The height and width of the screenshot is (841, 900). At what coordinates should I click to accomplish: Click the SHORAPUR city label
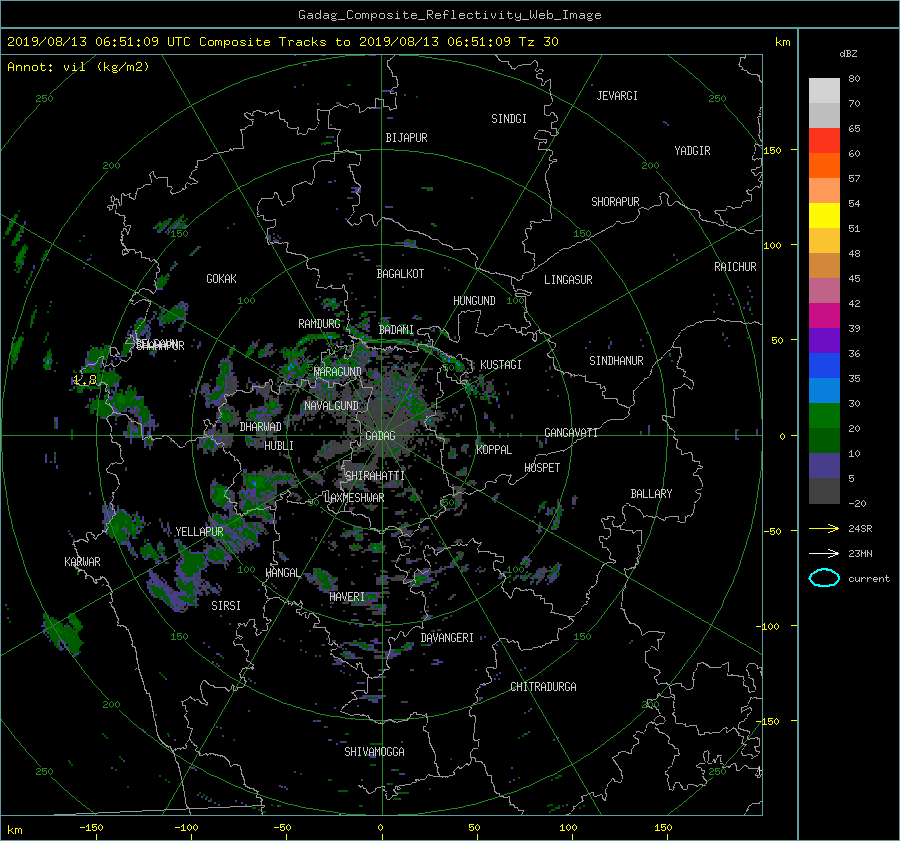615,202
